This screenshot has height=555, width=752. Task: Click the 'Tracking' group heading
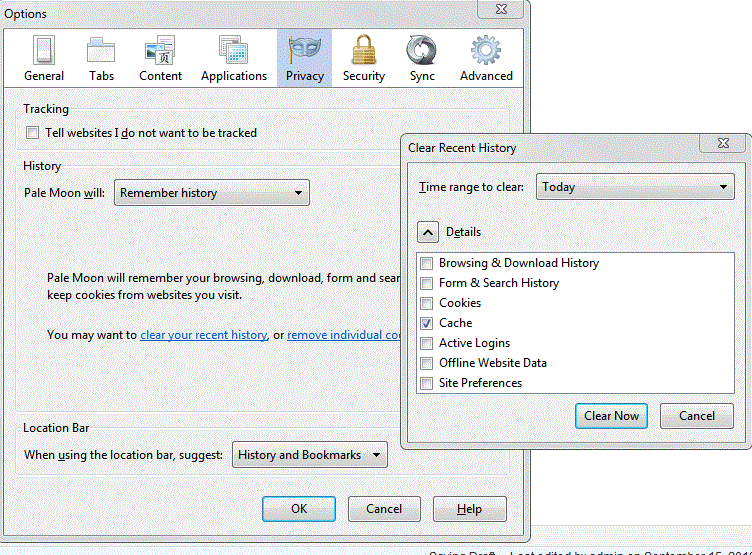coord(46,109)
